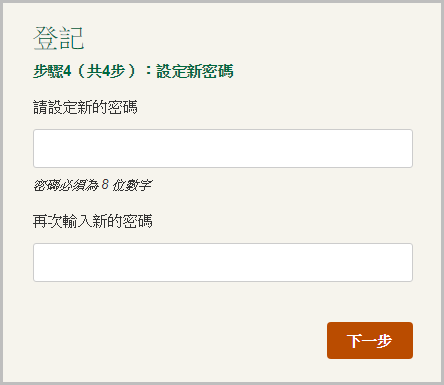Place cursor in first new password box
Image resolution: width=444 pixels, height=385 pixels.
pos(223,148)
